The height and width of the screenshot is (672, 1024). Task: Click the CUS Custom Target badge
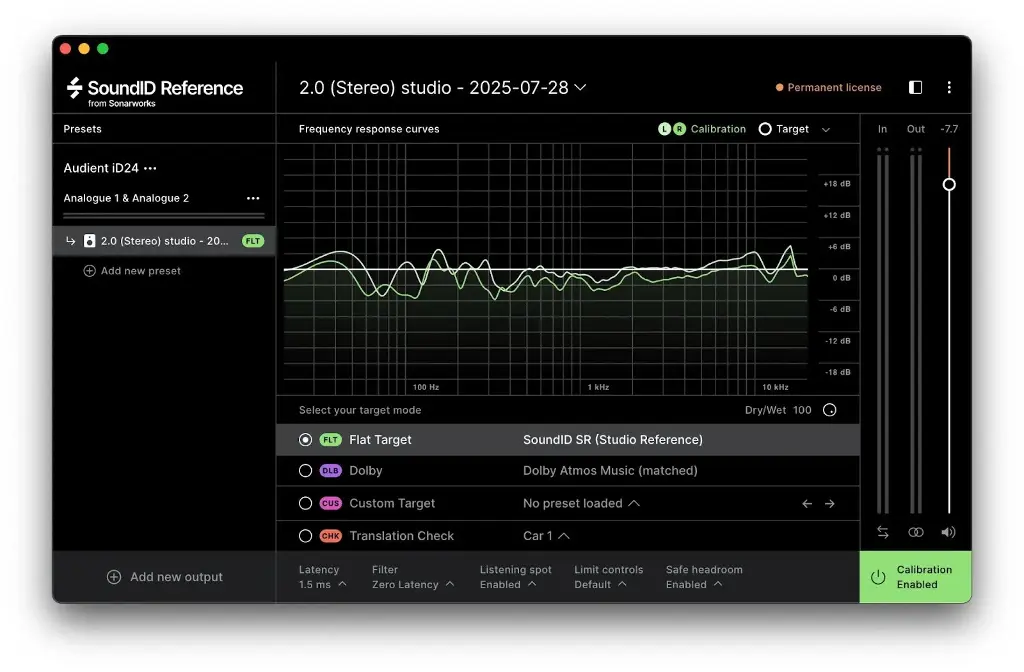pyautogui.click(x=330, y=504)
